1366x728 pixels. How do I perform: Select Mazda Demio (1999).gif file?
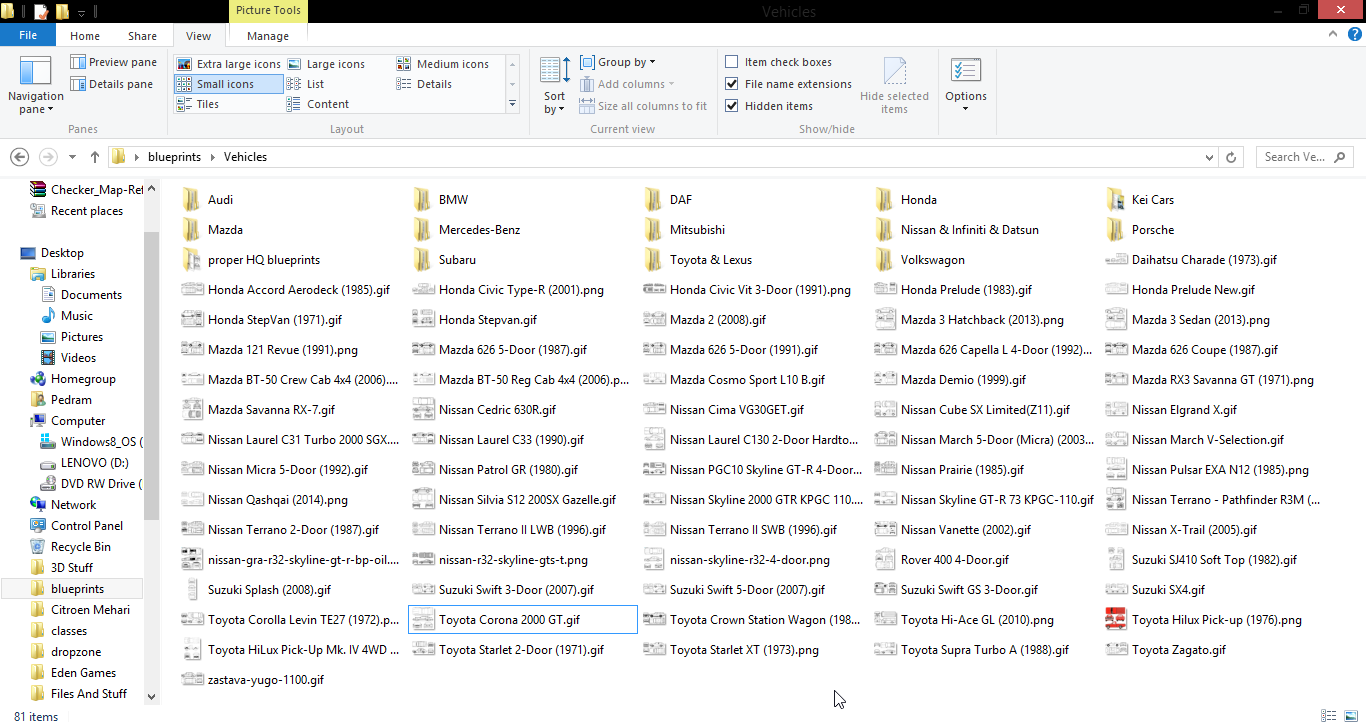pos(950,380)
